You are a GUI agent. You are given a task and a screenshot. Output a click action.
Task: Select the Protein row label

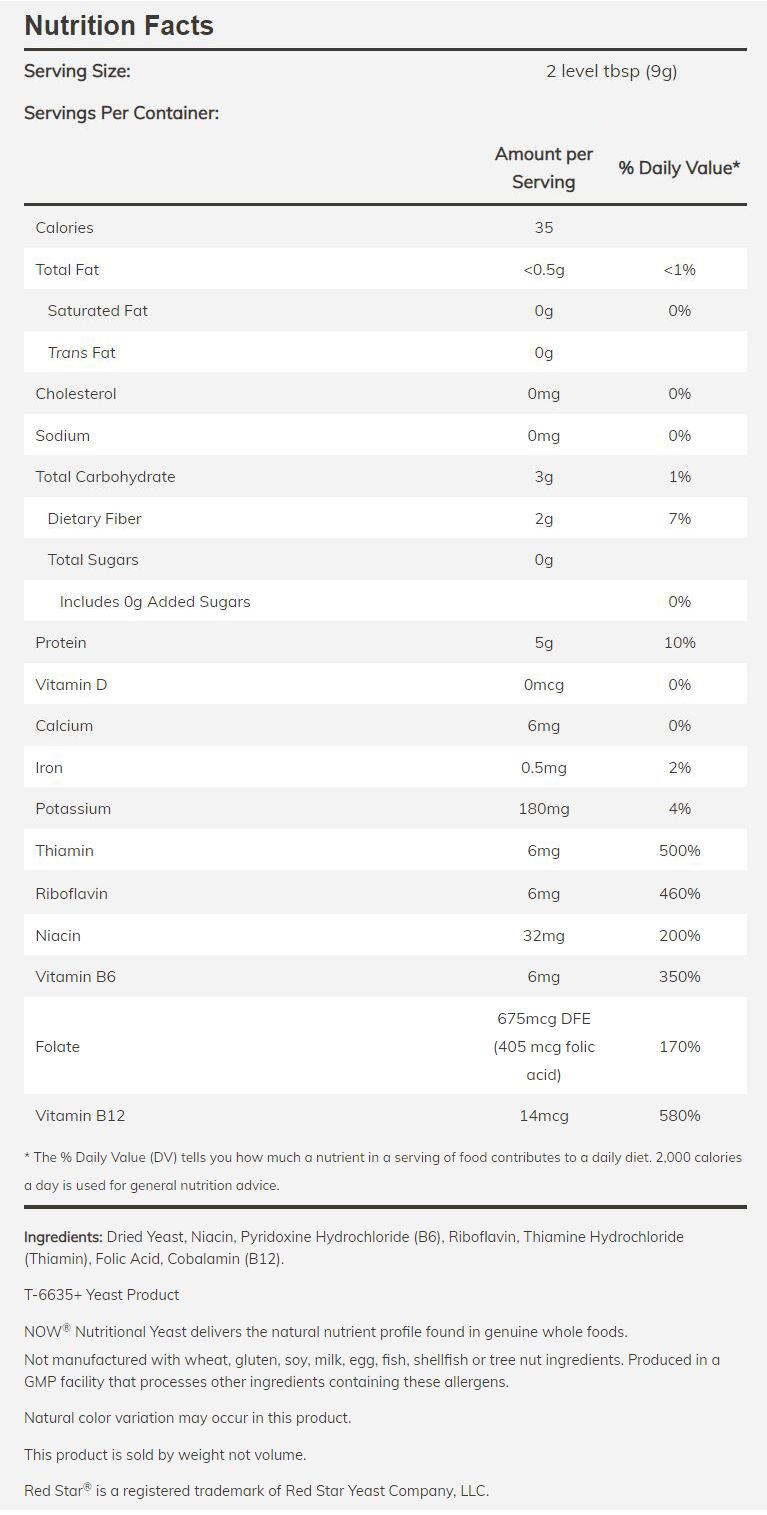(x=61, y=642)
